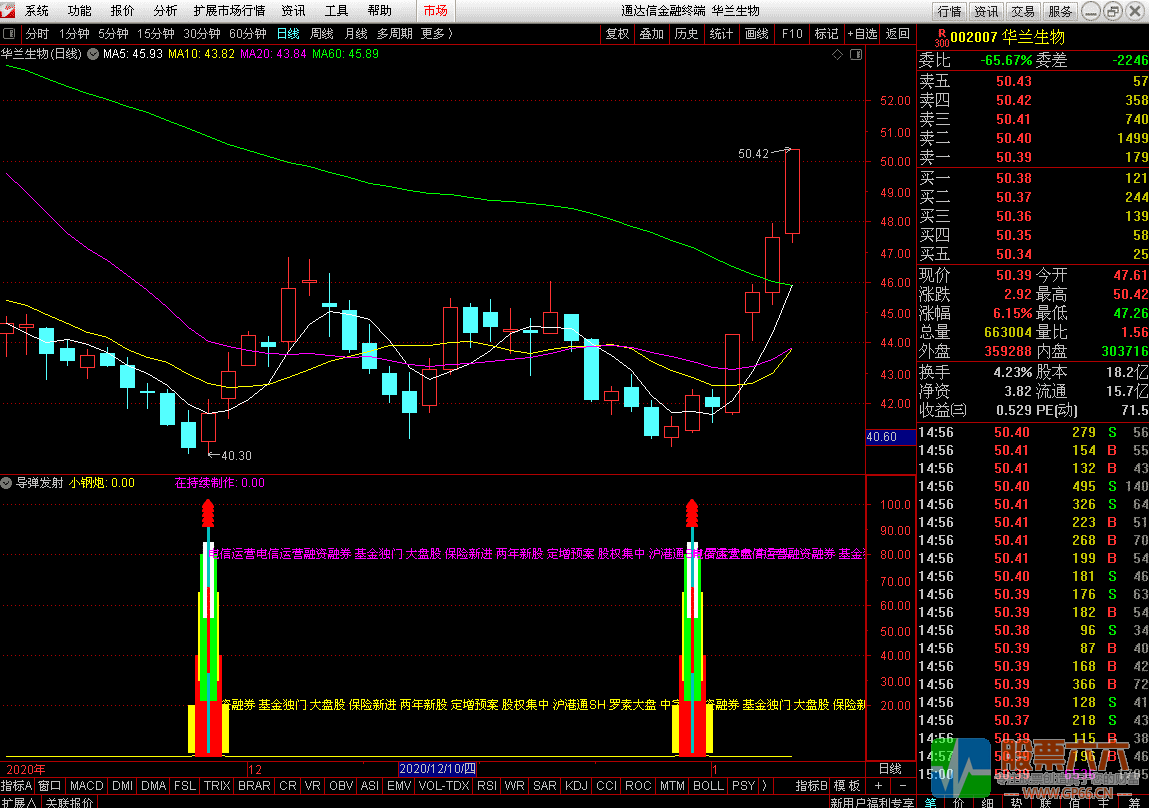Select the MACD indicator tab
The image size is (1149, 808).
coord(86,786)
